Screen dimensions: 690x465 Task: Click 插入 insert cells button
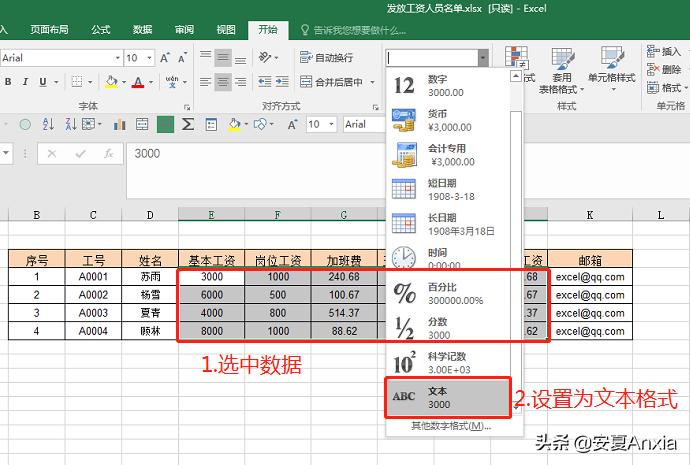(x=664, y=52)
